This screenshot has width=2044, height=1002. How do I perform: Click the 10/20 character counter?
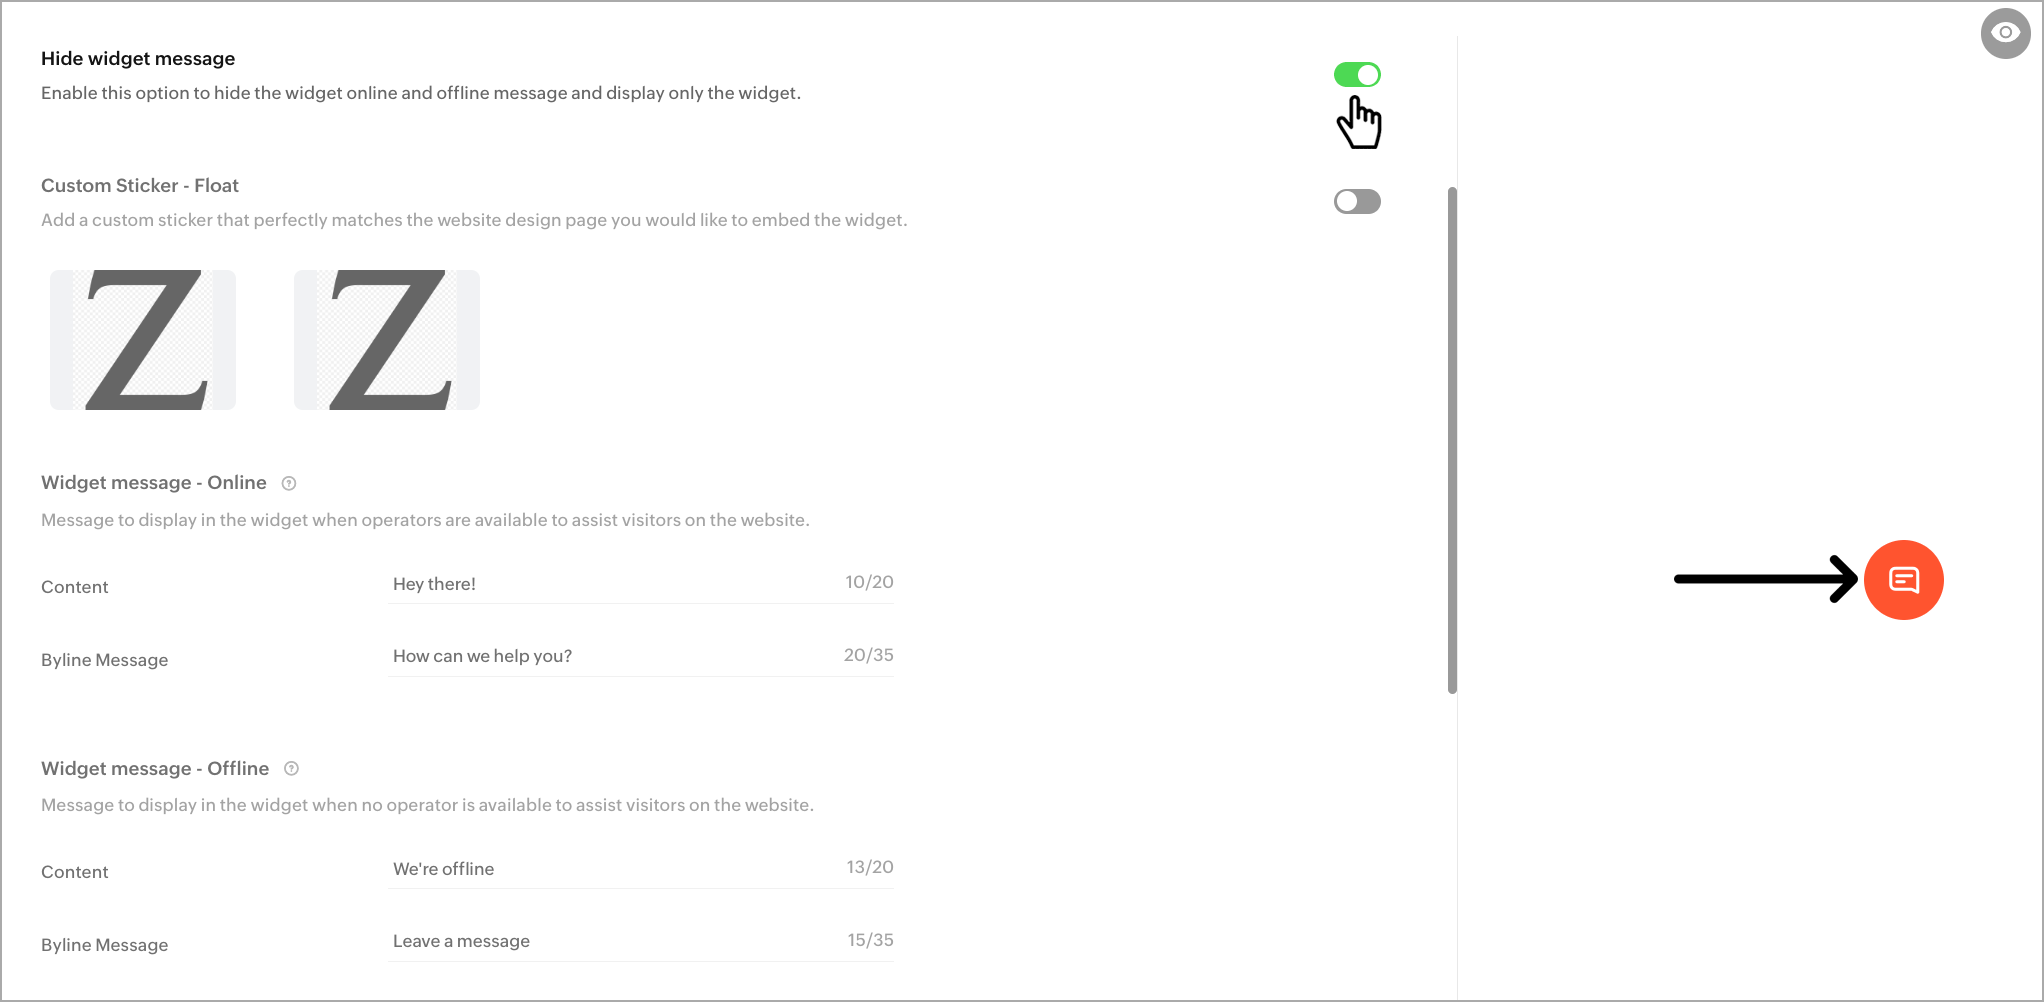coord(869,582)
